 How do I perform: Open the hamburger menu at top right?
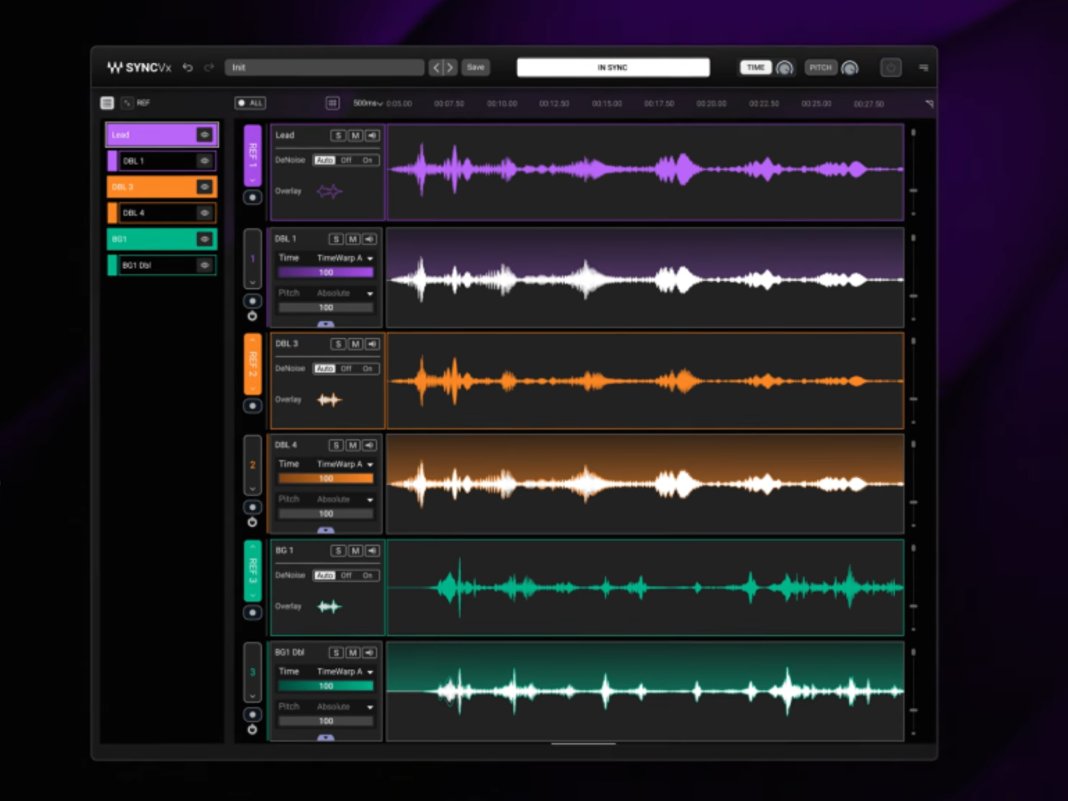[x=922, y=66]
